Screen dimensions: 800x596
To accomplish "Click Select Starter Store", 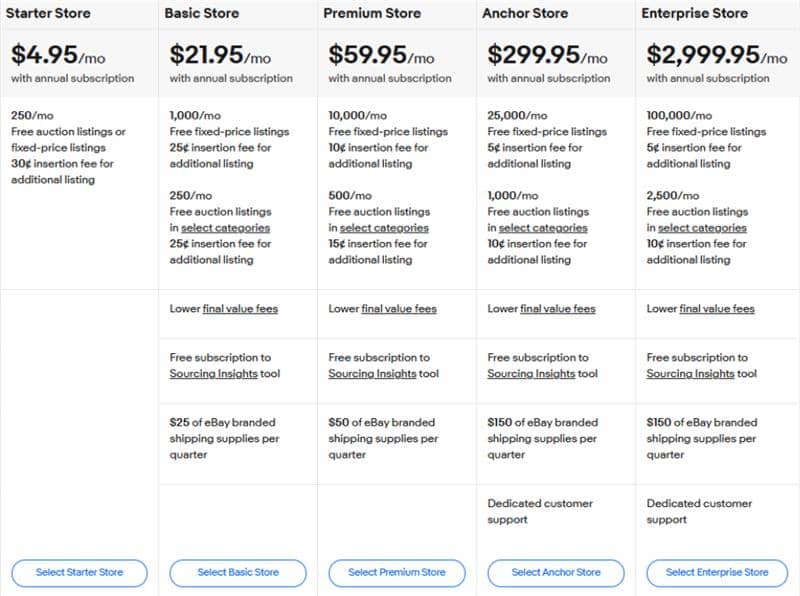I will coord(79,572).
